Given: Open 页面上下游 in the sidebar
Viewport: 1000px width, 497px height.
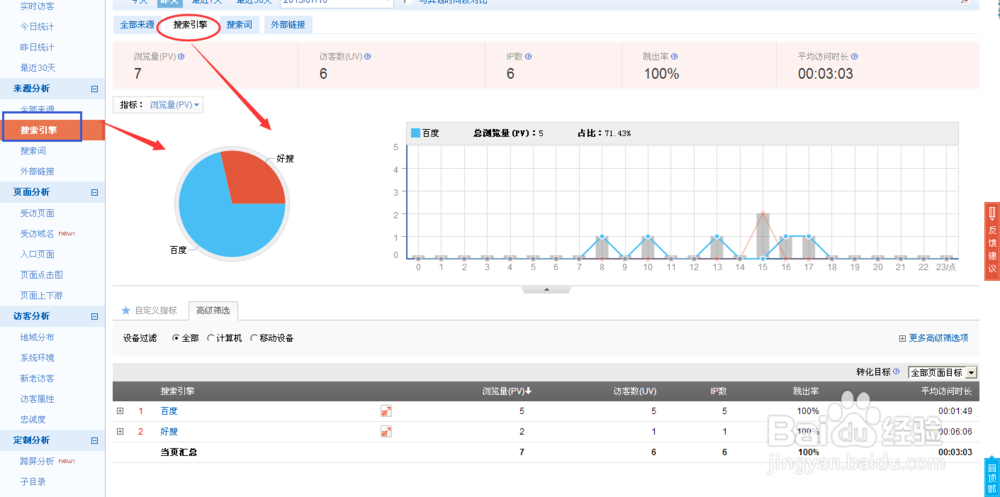Looking at the screenshot, I should tap(41, 295).
